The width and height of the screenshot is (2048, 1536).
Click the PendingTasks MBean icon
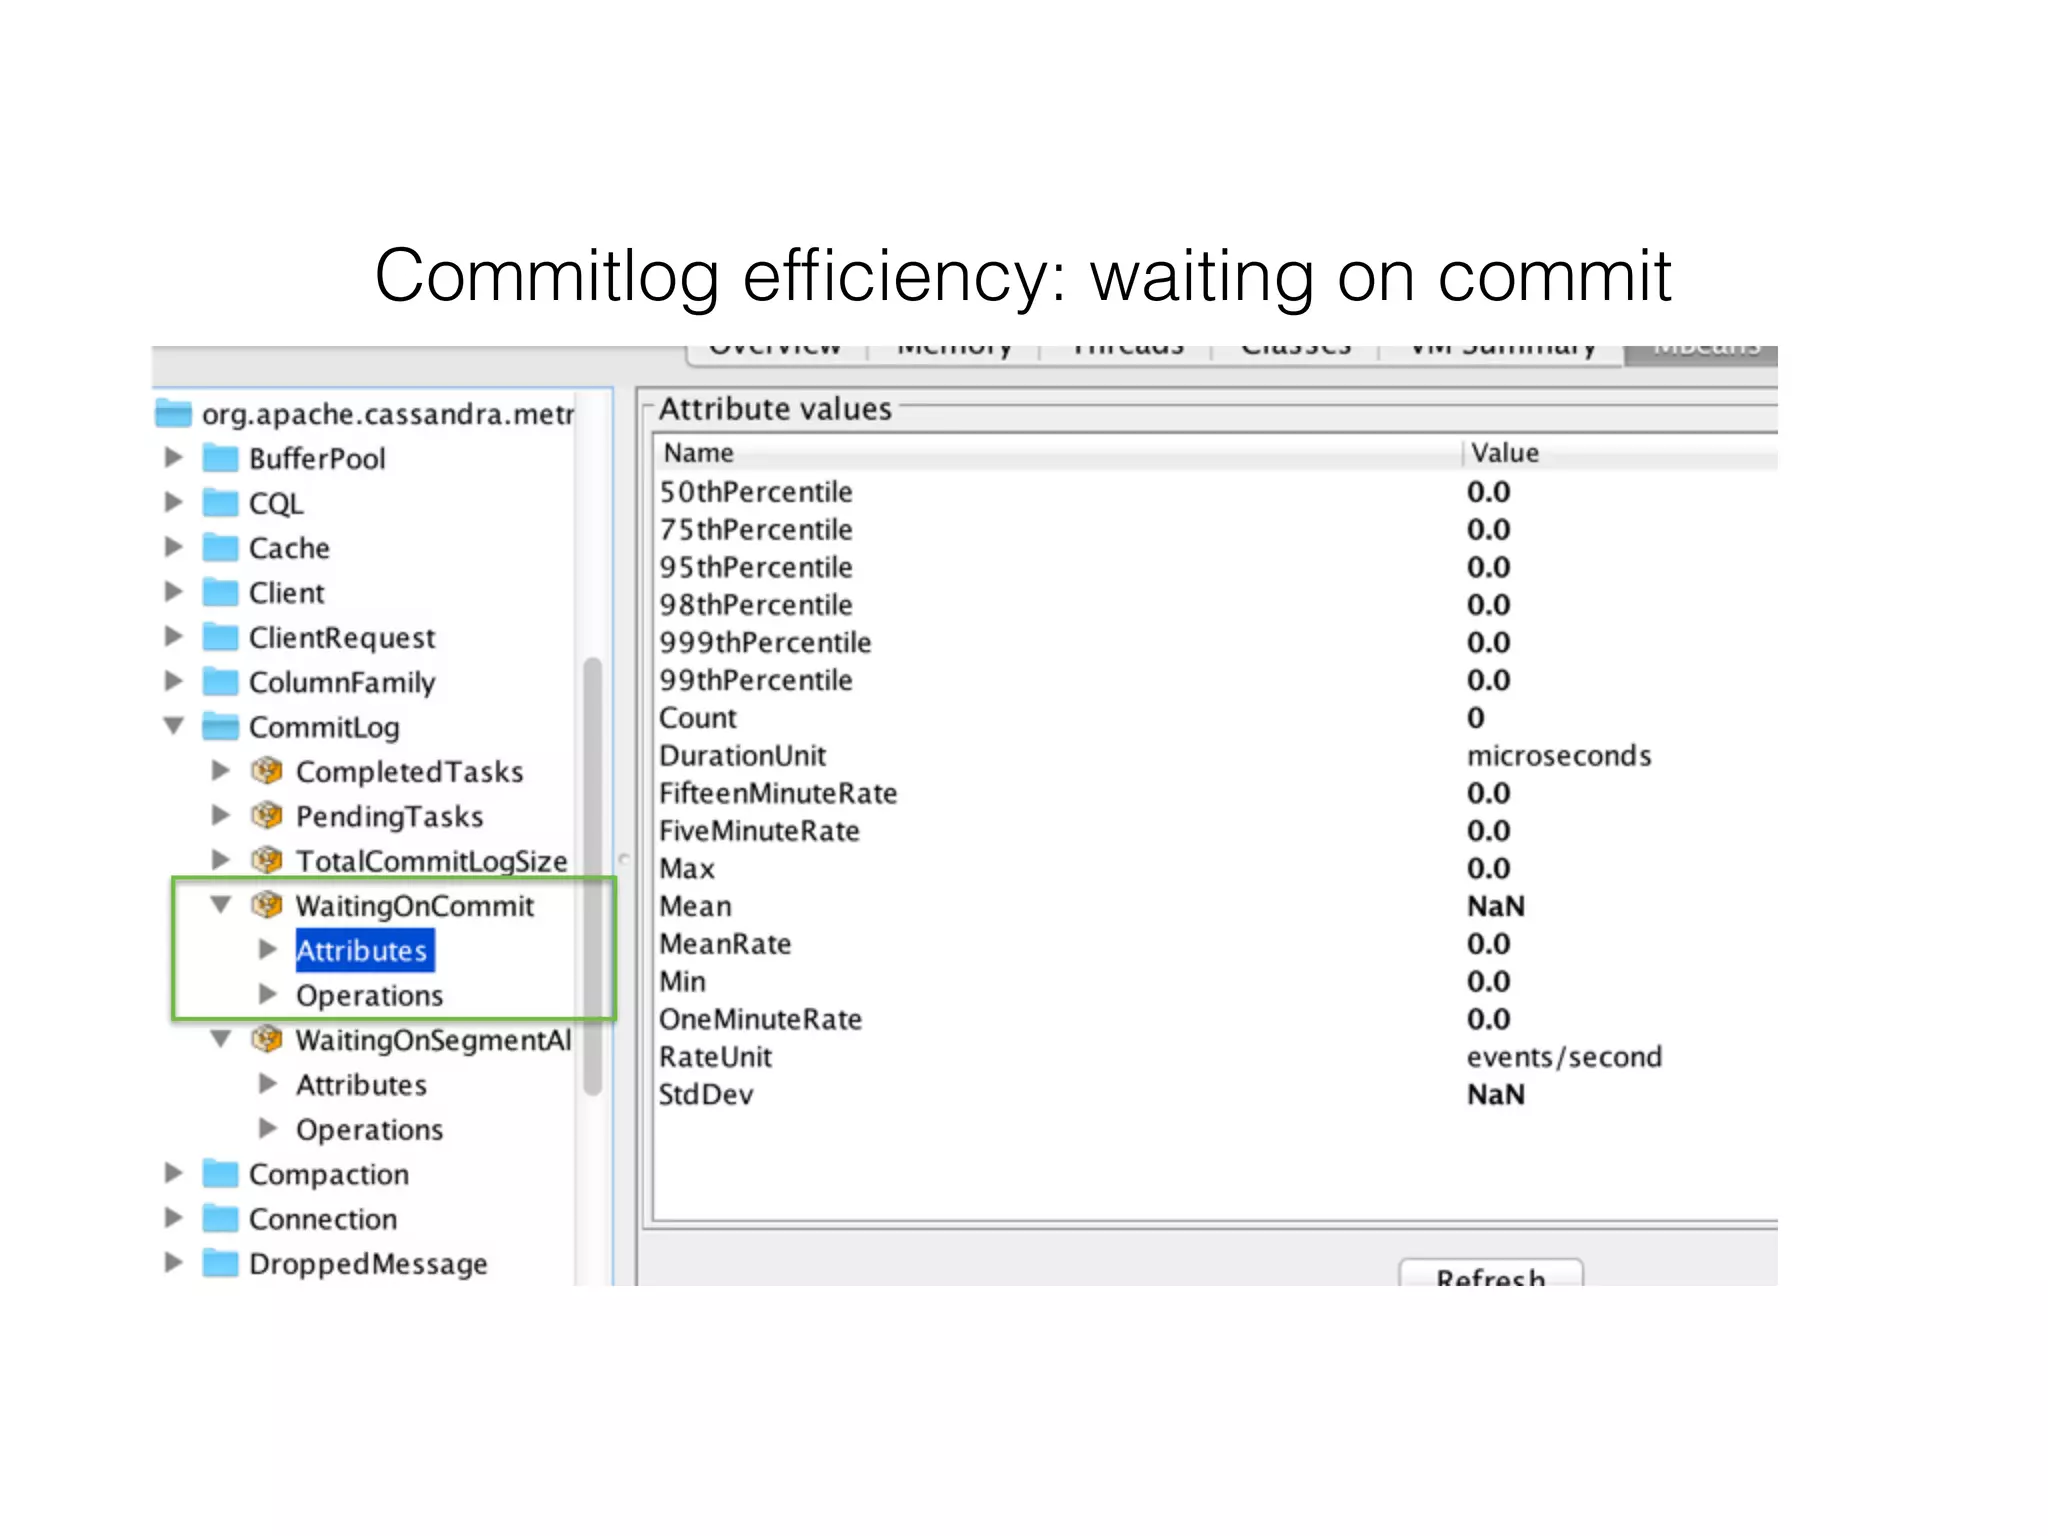[267, 816]
